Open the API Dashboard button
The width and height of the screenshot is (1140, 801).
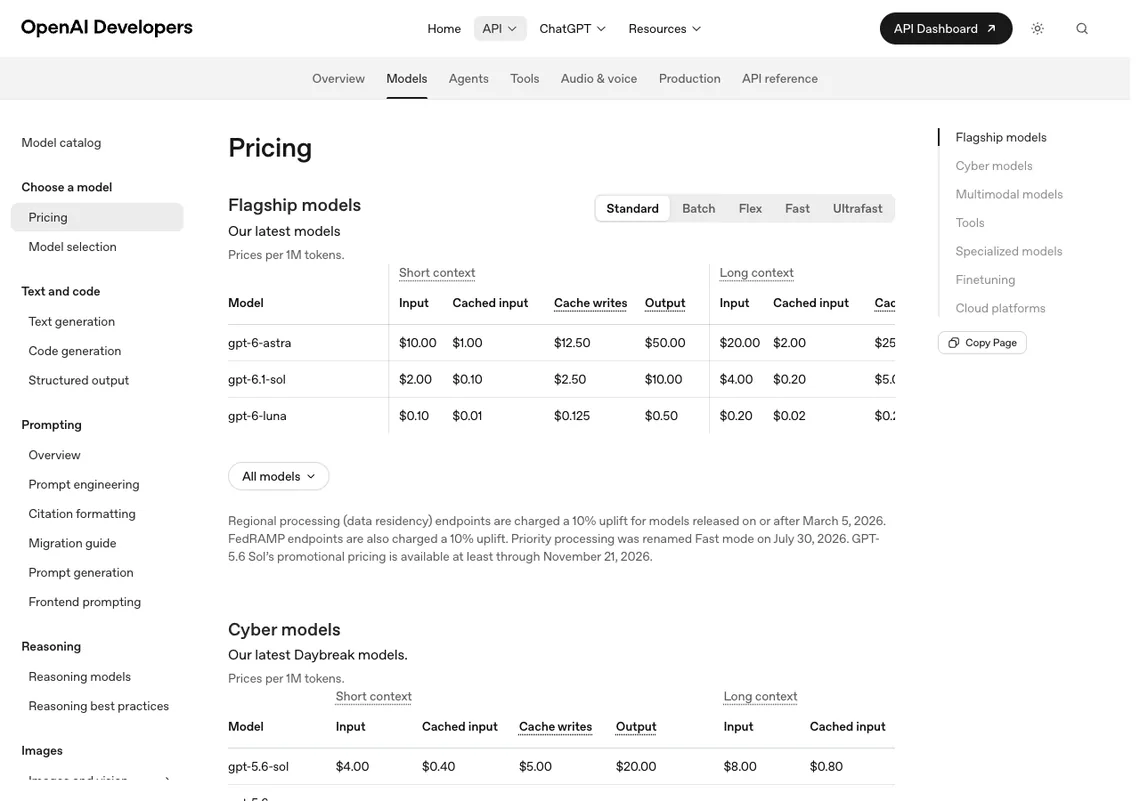click(946, 28)
